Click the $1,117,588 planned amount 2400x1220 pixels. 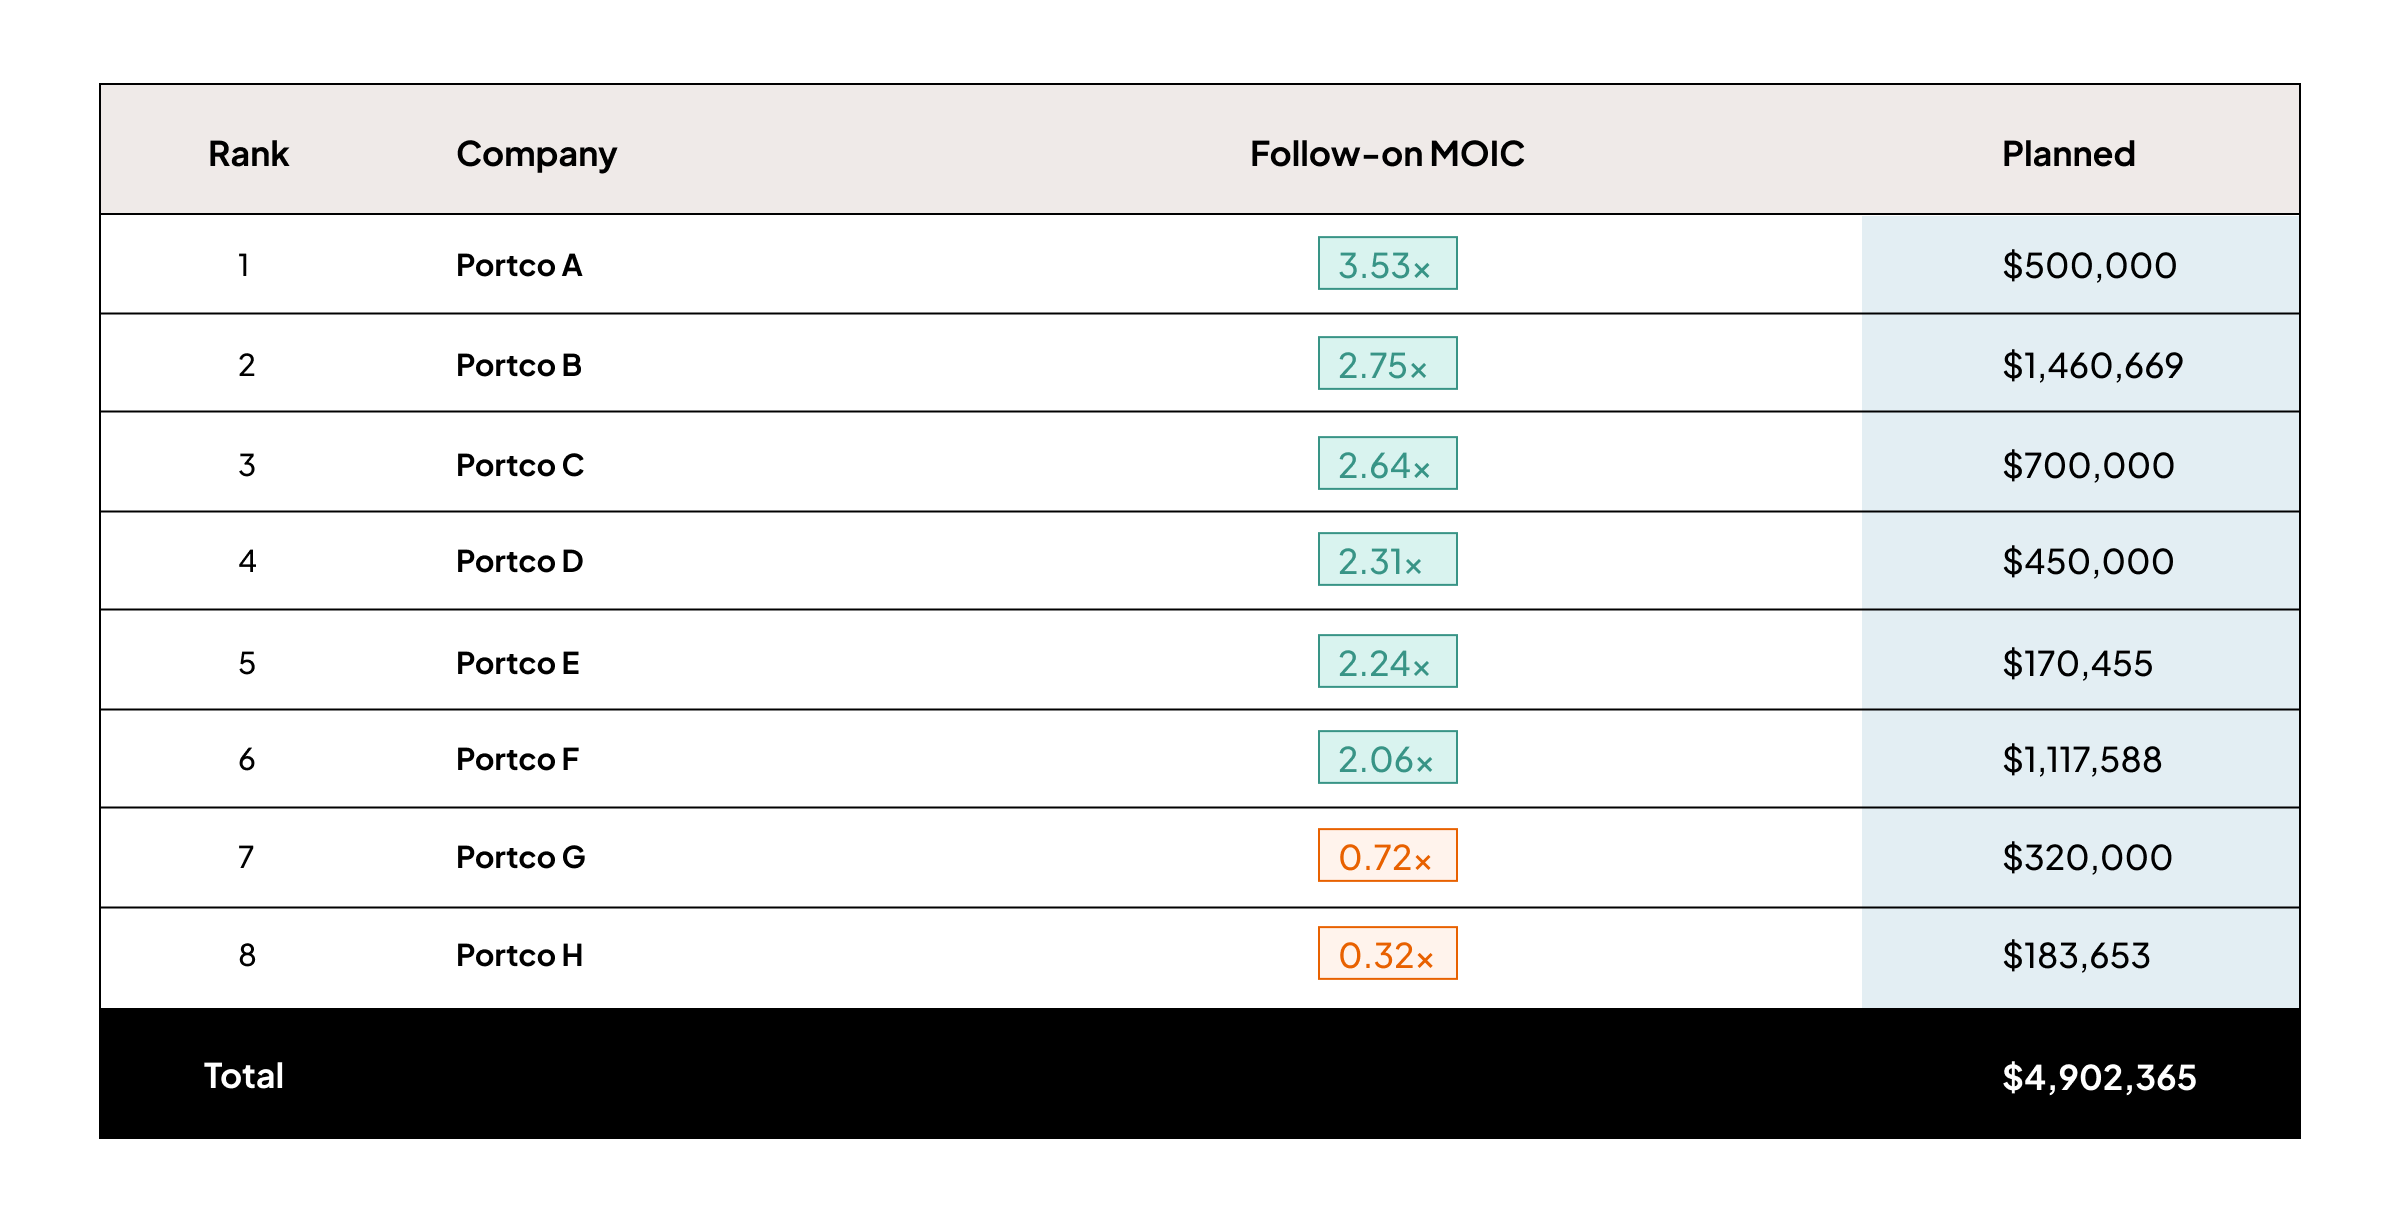2082,759
